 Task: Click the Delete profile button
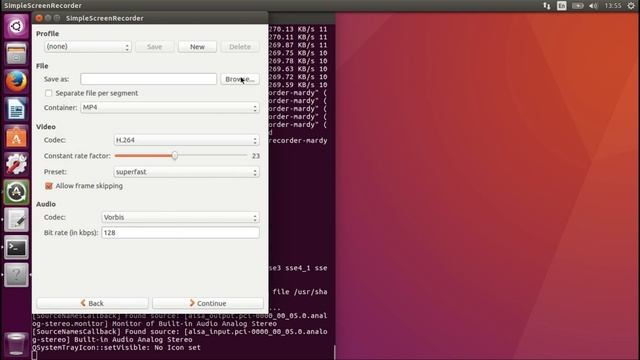(240, 47)
